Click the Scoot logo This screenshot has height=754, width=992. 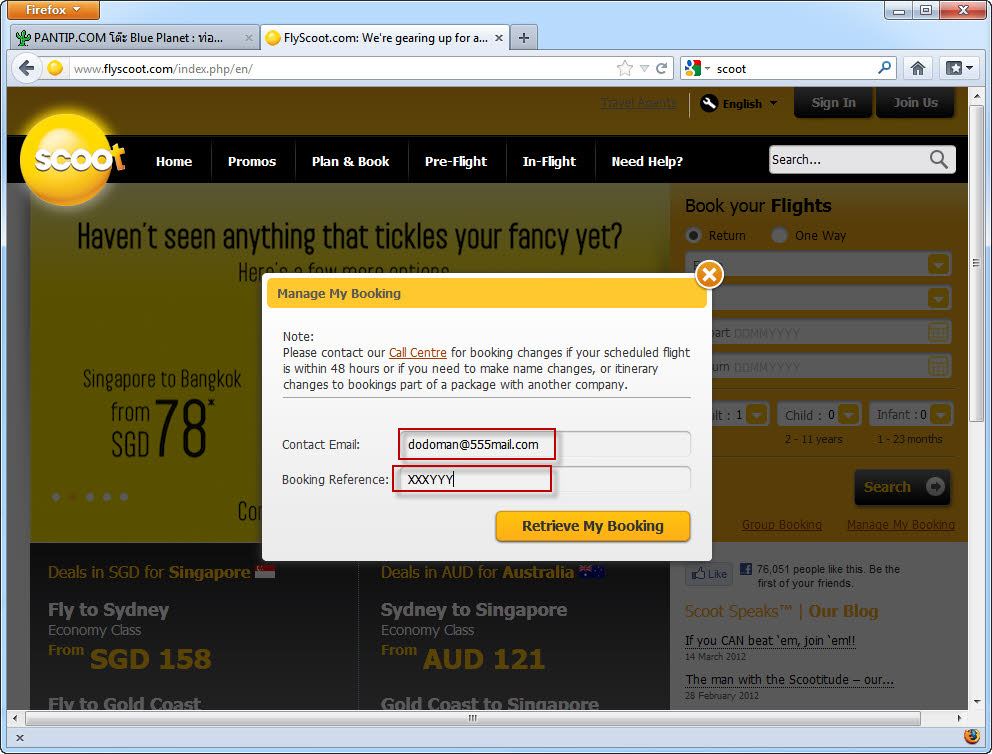click(70, 158)
